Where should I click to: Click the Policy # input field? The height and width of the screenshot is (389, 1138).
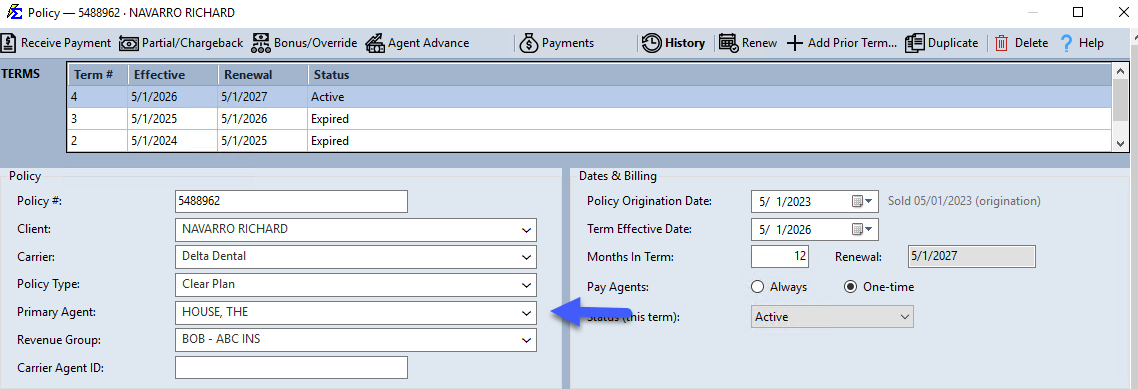291,201
